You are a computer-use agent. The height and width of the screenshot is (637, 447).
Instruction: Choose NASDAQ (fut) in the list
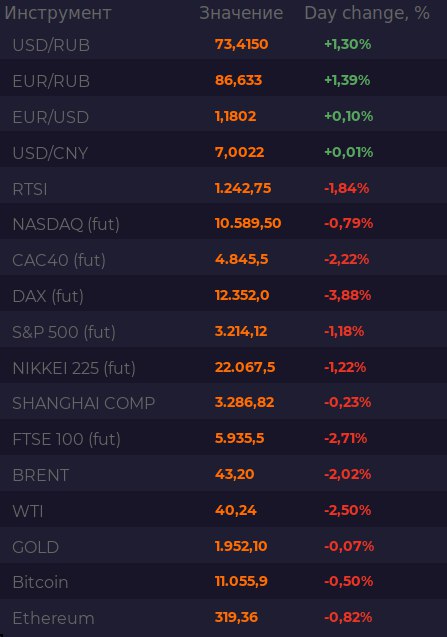(x=224, y=224)
